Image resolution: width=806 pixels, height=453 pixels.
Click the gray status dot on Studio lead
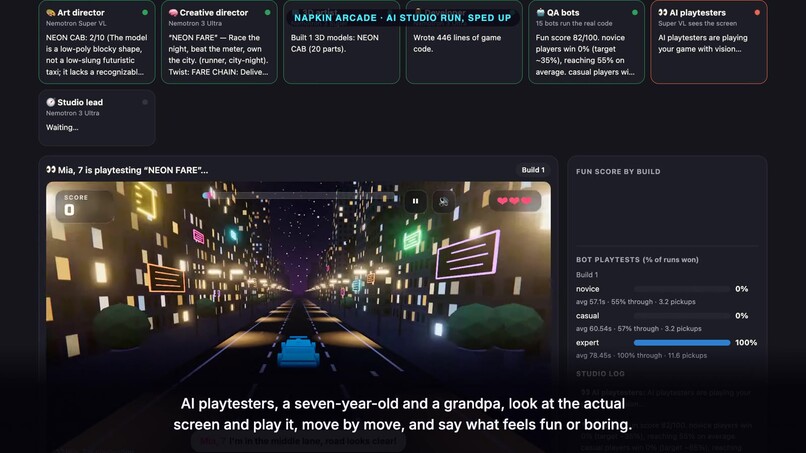pos(145,102)
